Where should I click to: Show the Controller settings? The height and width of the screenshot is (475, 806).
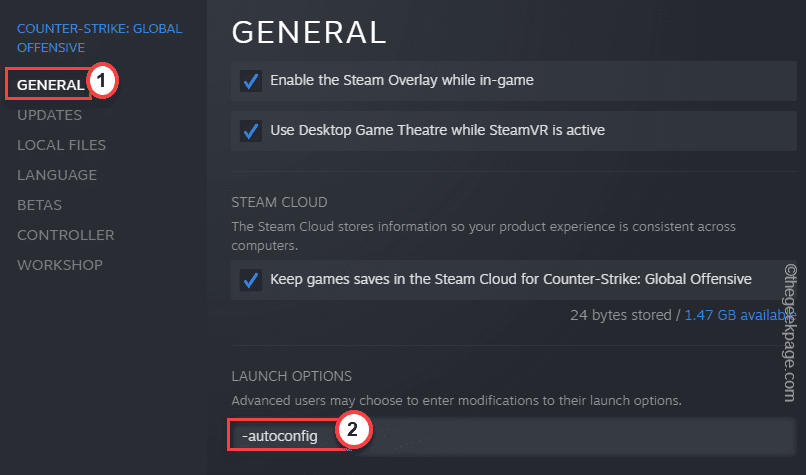point(66,235)
